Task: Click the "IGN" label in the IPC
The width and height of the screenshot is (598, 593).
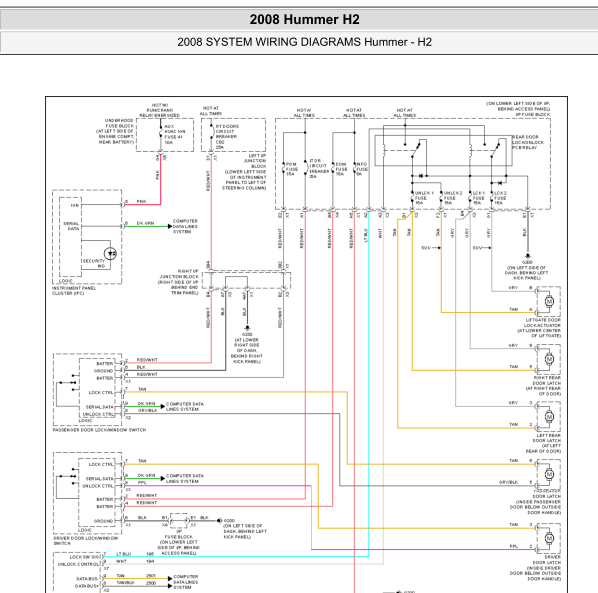Action: coord(75,205)
